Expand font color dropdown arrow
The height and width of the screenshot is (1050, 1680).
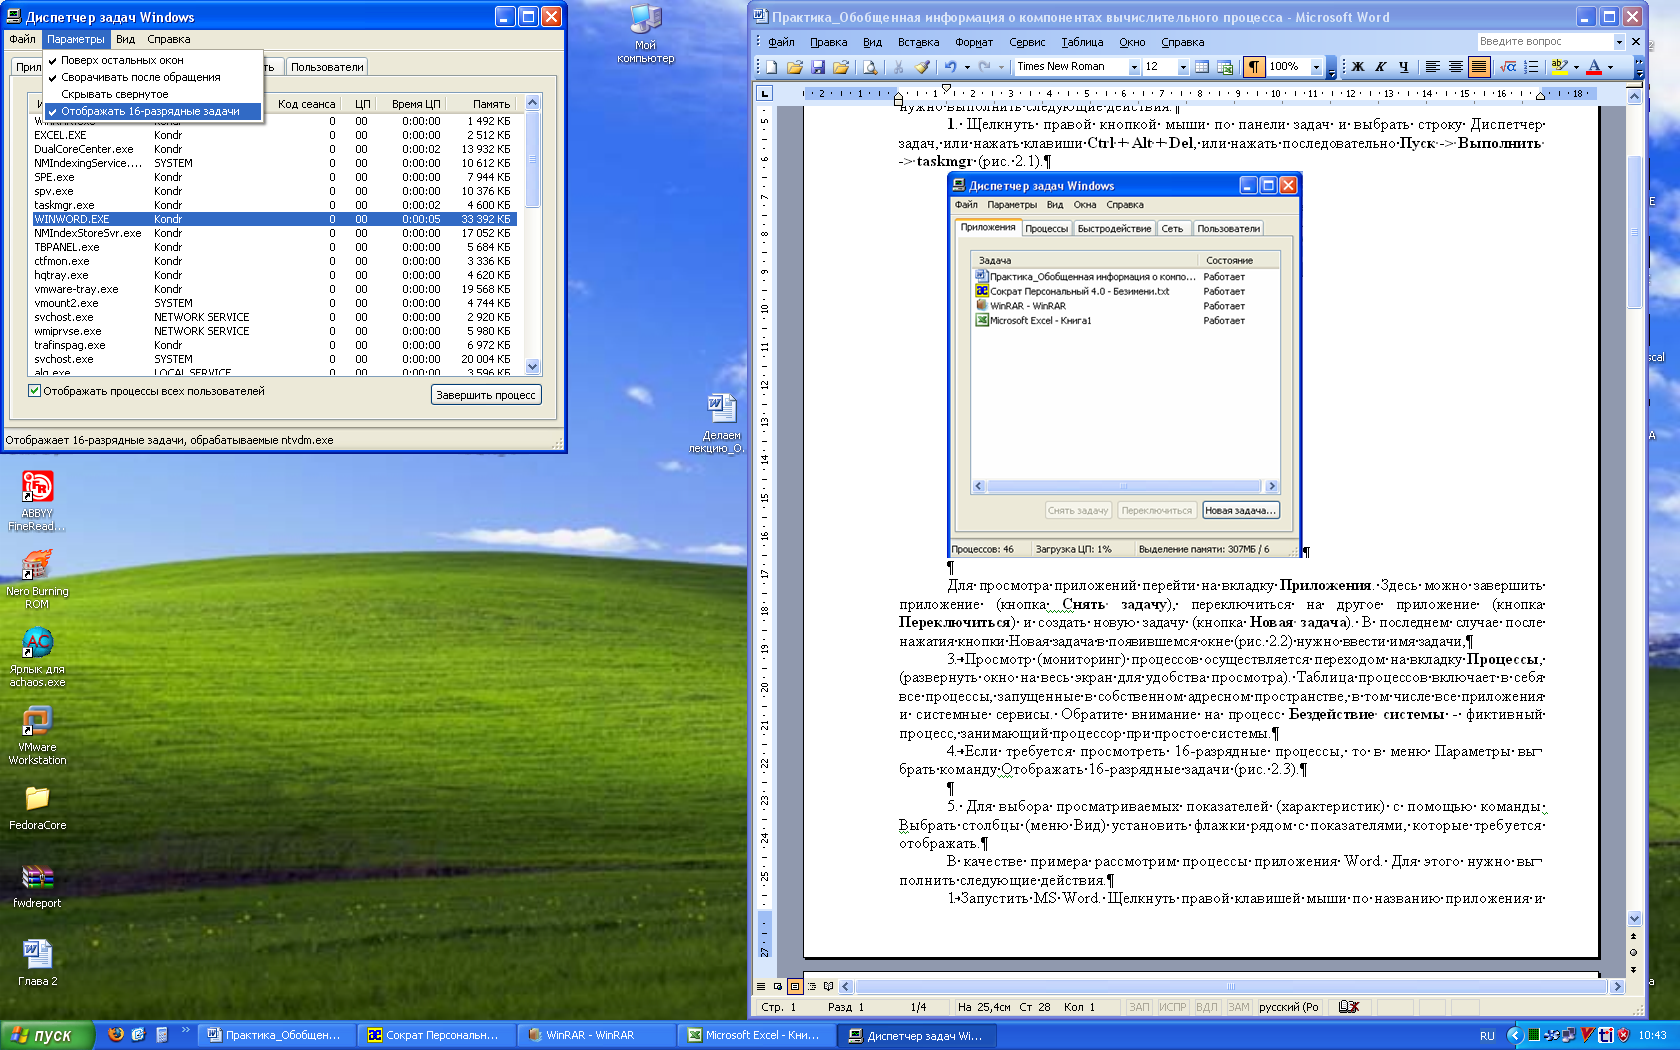[1610, 67]
